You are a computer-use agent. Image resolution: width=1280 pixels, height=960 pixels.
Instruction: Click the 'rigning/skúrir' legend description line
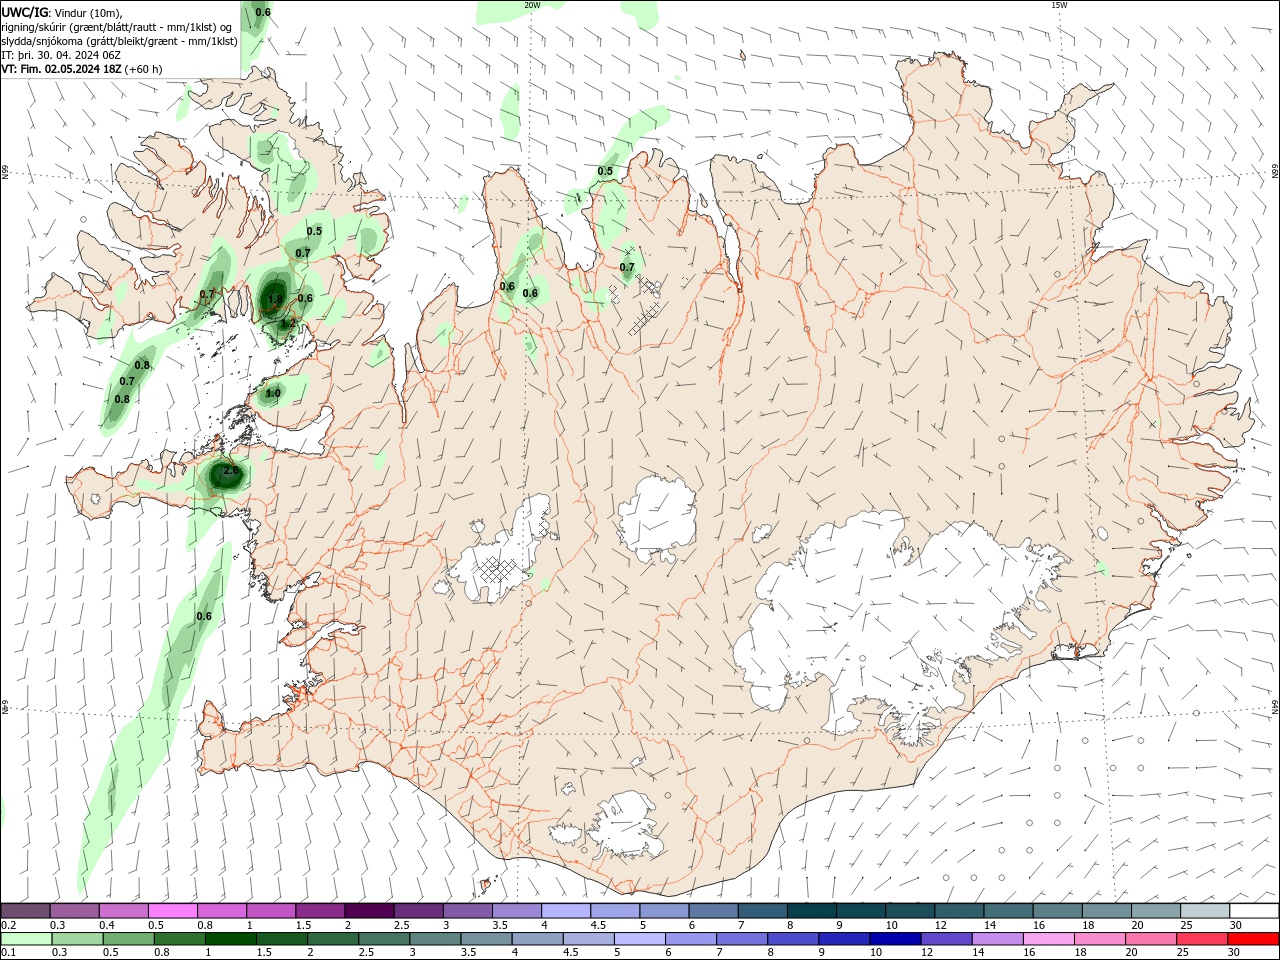tap(116, 27)
